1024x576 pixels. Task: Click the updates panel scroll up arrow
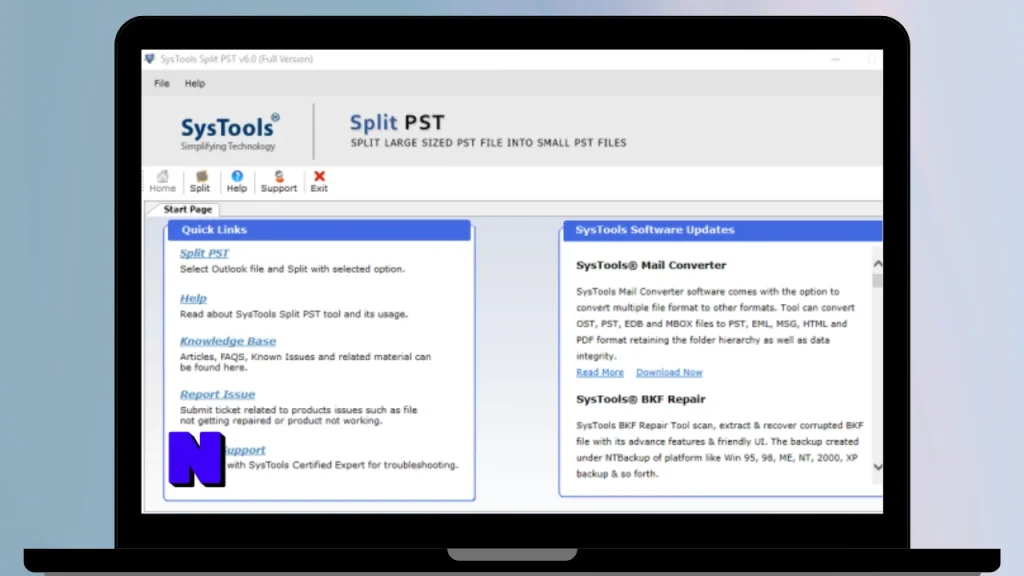tap(878, 264)
